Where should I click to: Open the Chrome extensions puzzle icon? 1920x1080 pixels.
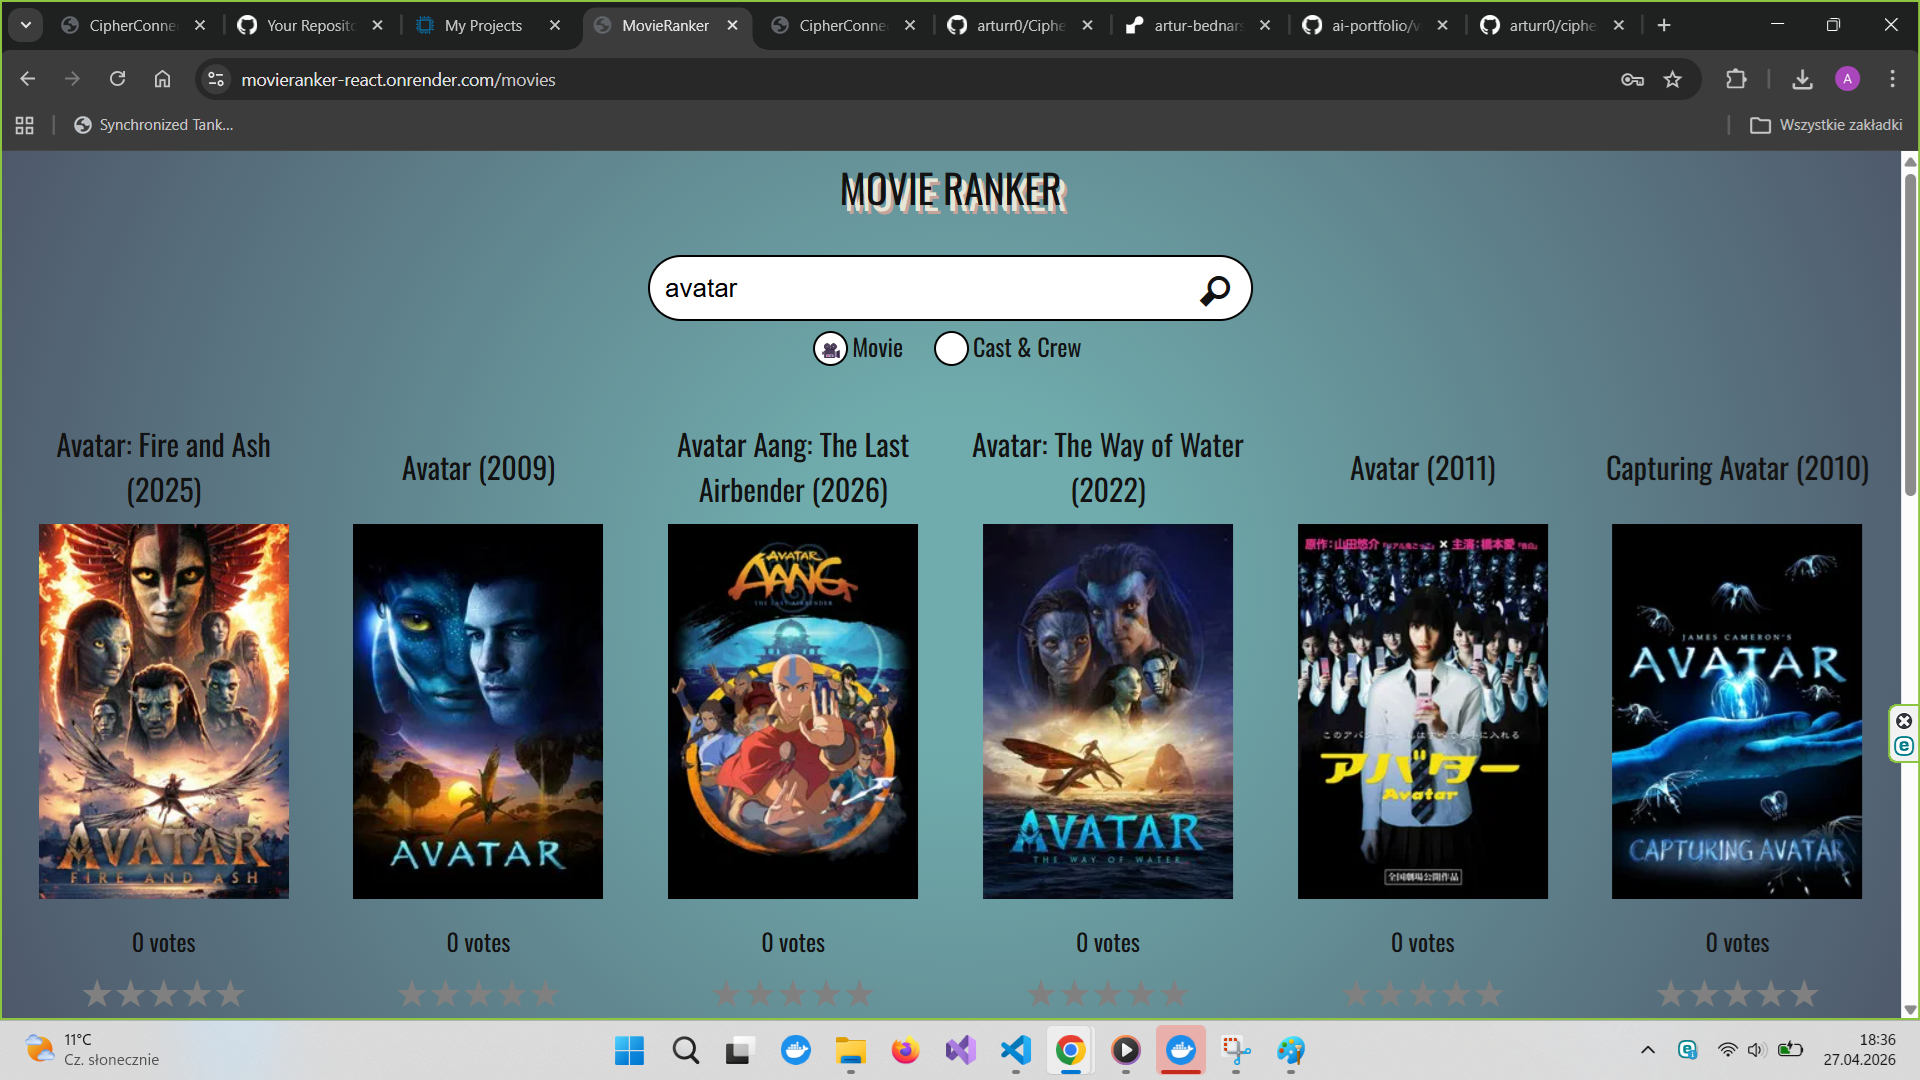click(x=1737, y=79)
